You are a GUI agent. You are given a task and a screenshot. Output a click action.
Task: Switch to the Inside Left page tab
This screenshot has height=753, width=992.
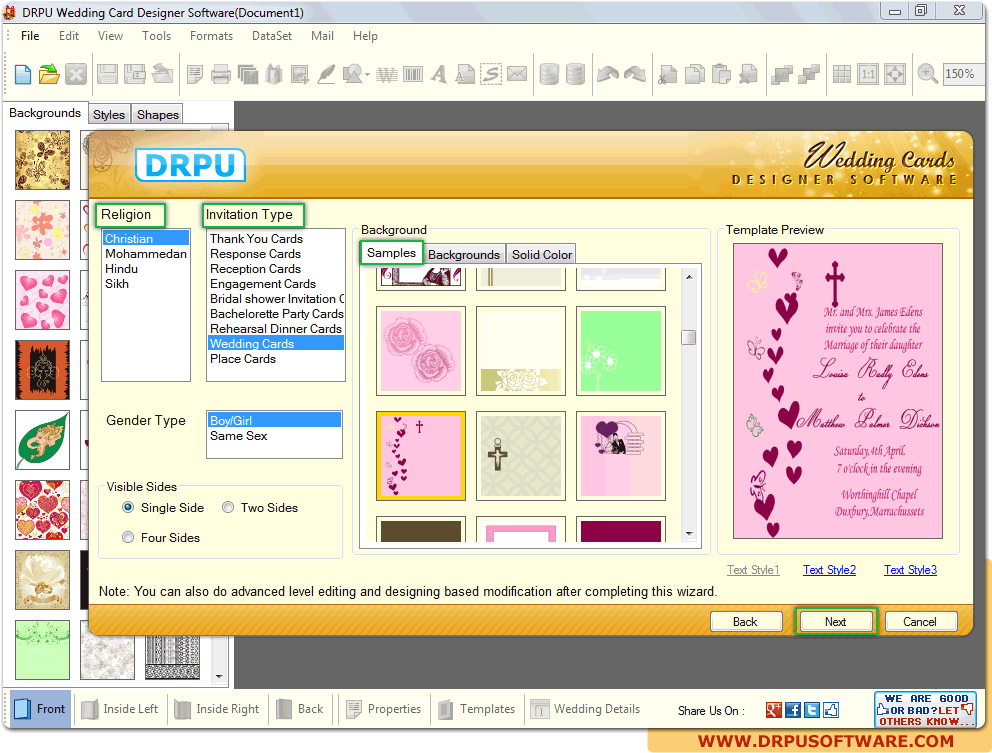[x=120, y=709]
